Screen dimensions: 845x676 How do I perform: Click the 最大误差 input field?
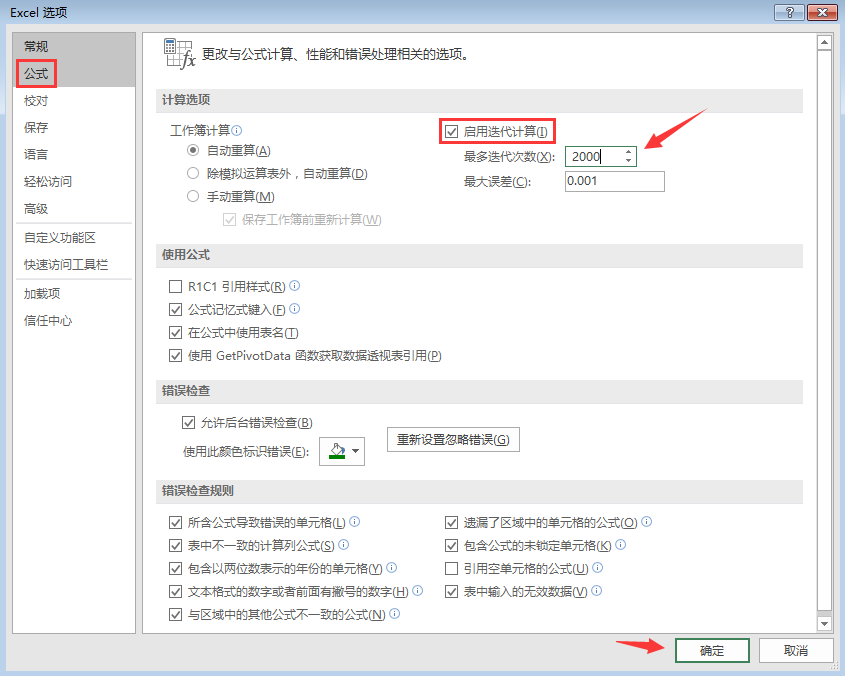point(614,181)
